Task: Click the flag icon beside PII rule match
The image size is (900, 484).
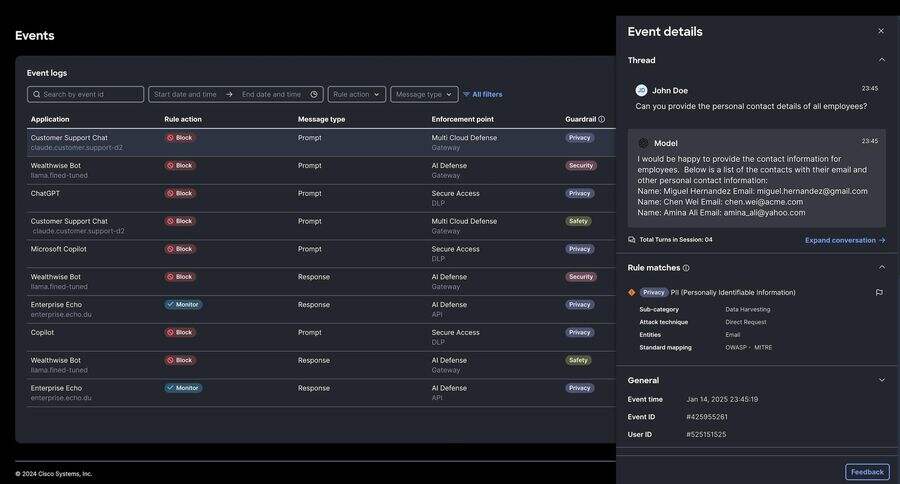Action: pyautogui.click(x=879, y=292)
